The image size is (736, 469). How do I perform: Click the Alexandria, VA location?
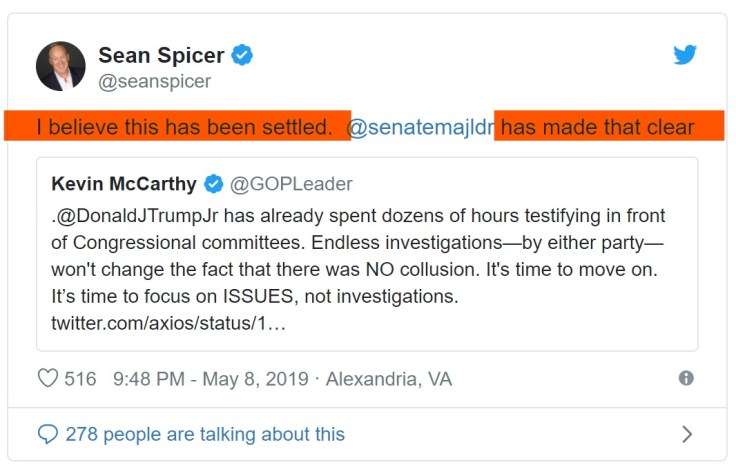tap(389, 379)
